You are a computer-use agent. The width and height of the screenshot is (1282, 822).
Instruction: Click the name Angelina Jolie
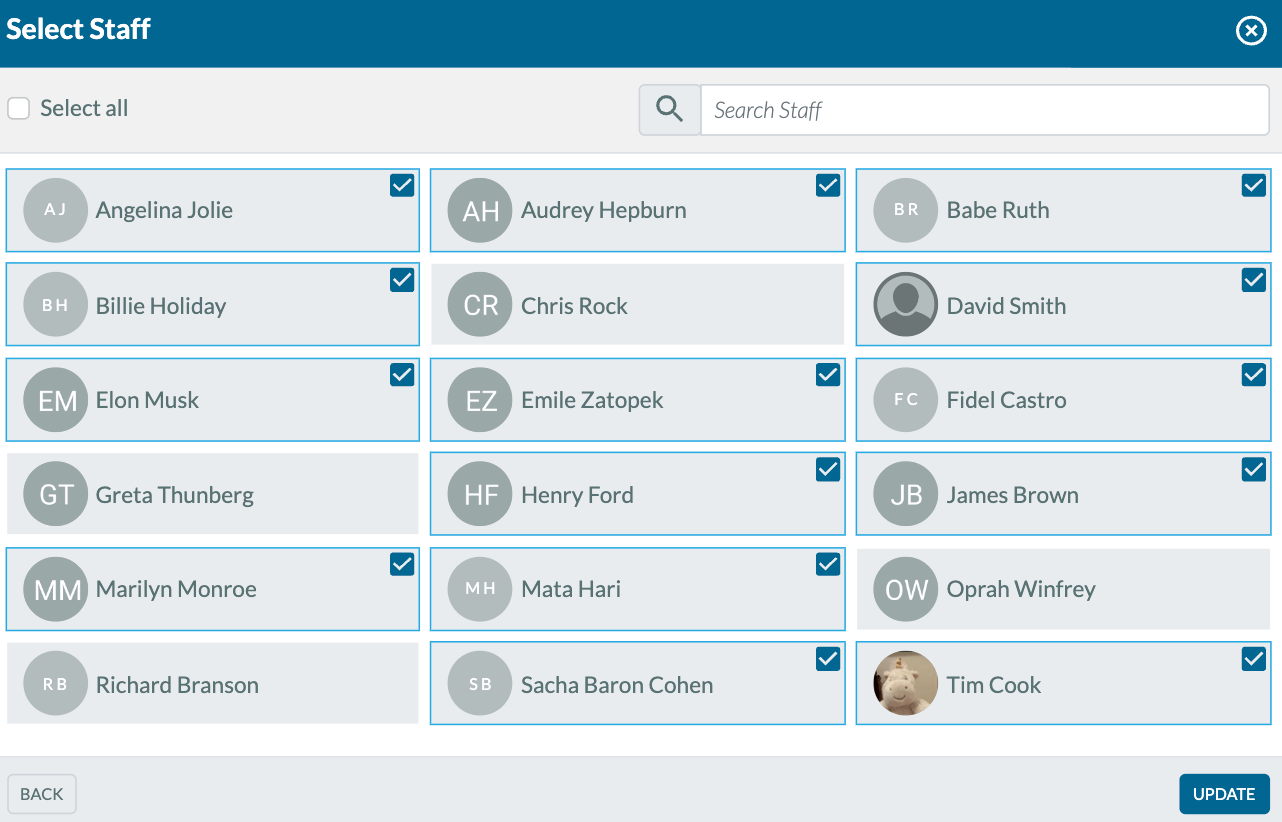164,211
